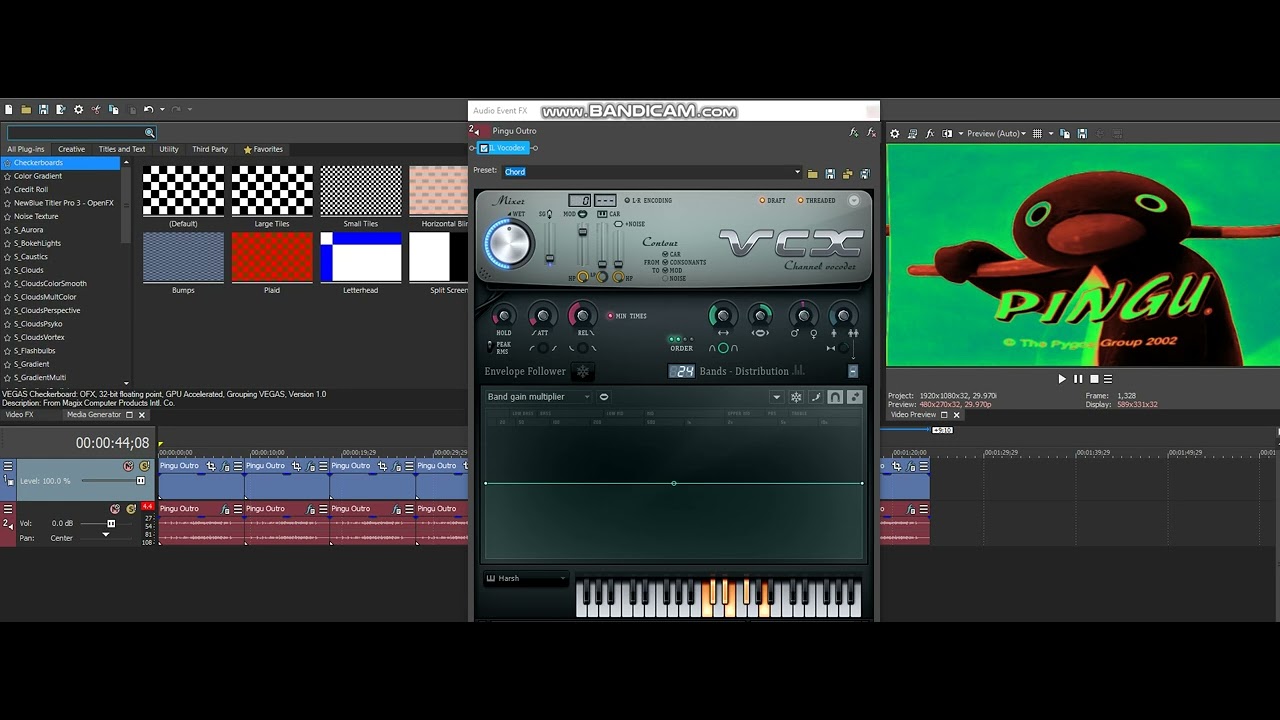
Task: Add plug-in to chain icon
Action: tap(854, 132)
